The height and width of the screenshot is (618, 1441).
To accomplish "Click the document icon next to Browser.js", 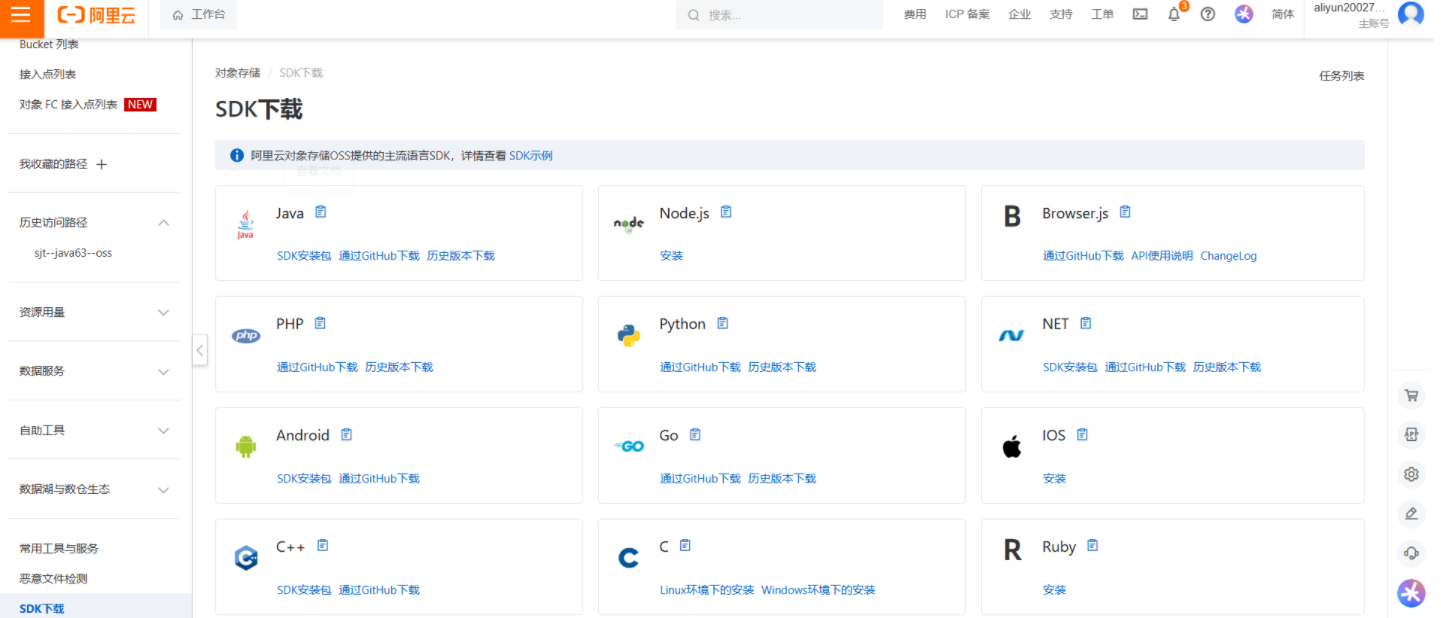I will point(1125,212).
